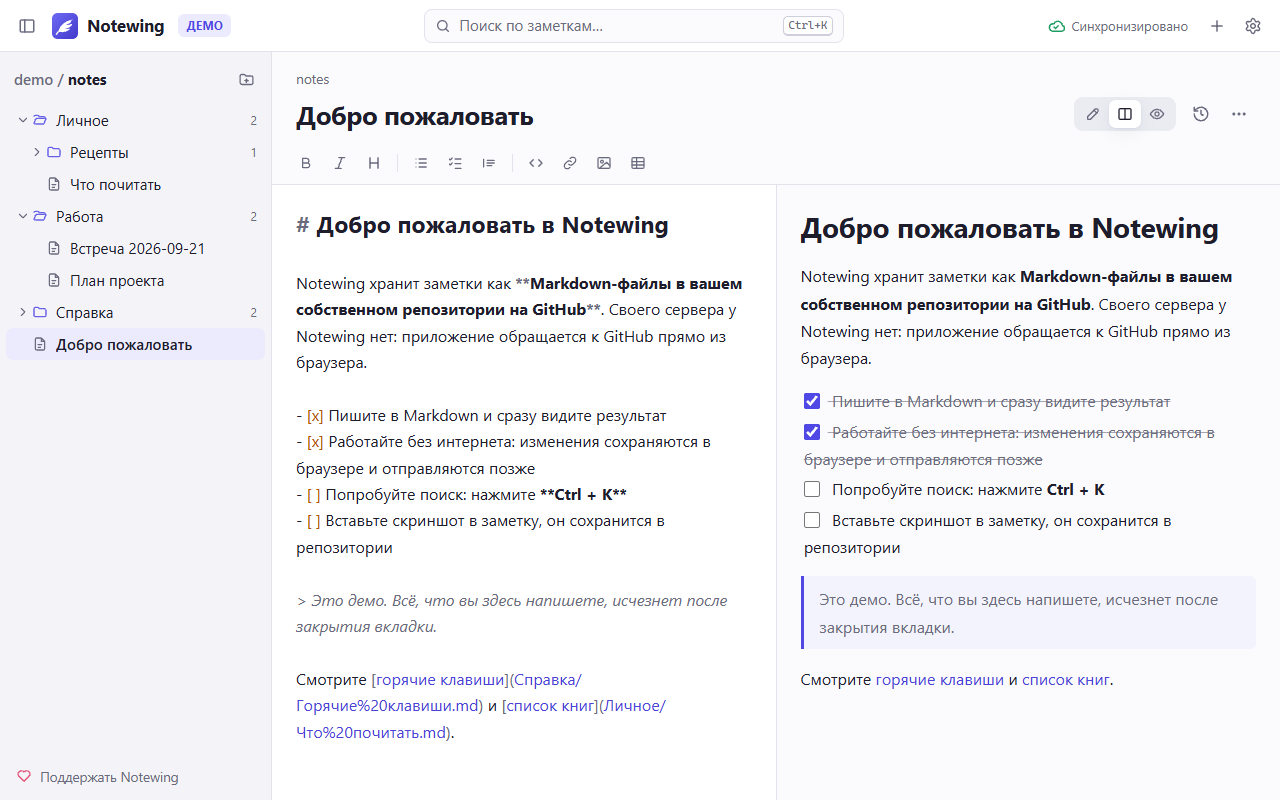Open the note 'Что почитать'
The width and height of the screenshot is (1280, 800).
[x=135, y=185]
